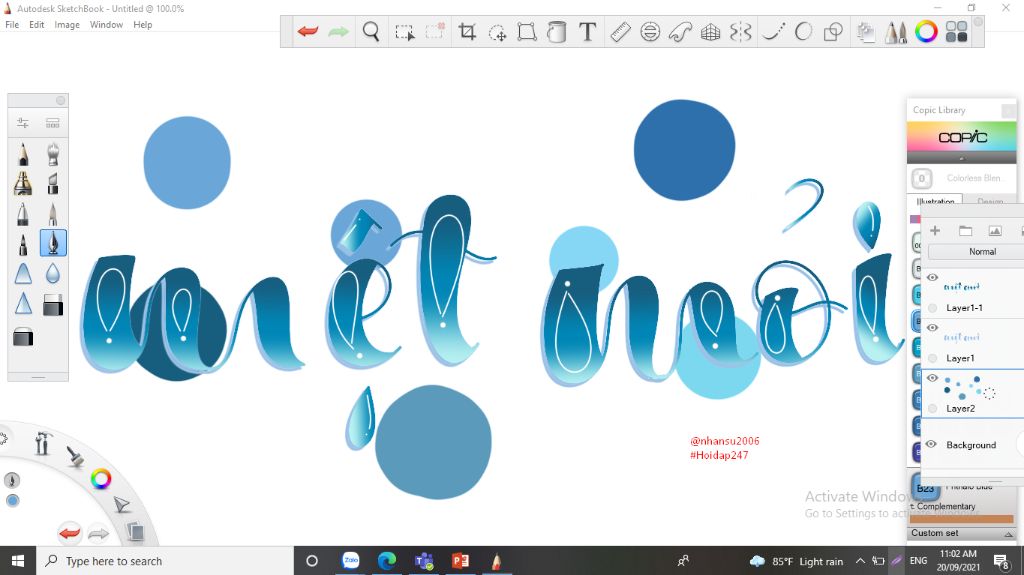Image resolution: width=1024 pixels, height=575 pixels.
Task: Open the brushes icon in lagoon
Action: 75,456
